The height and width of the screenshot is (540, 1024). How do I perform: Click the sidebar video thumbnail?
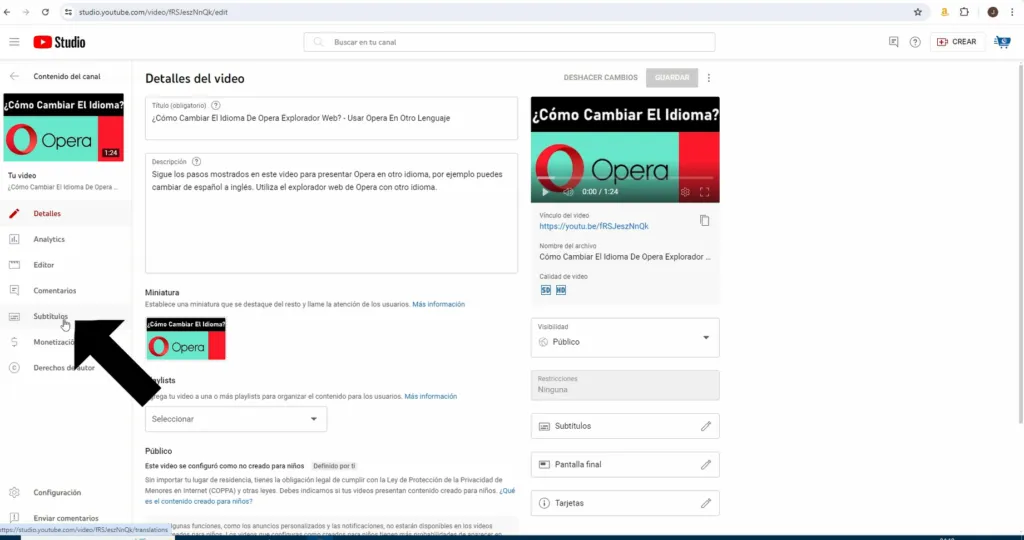[x=63, y=127]
